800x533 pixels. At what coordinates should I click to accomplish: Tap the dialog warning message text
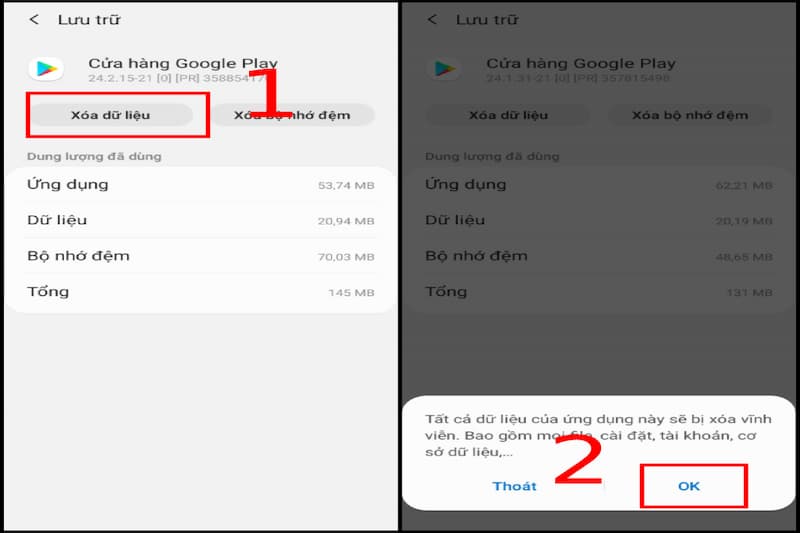pos(598,436)
